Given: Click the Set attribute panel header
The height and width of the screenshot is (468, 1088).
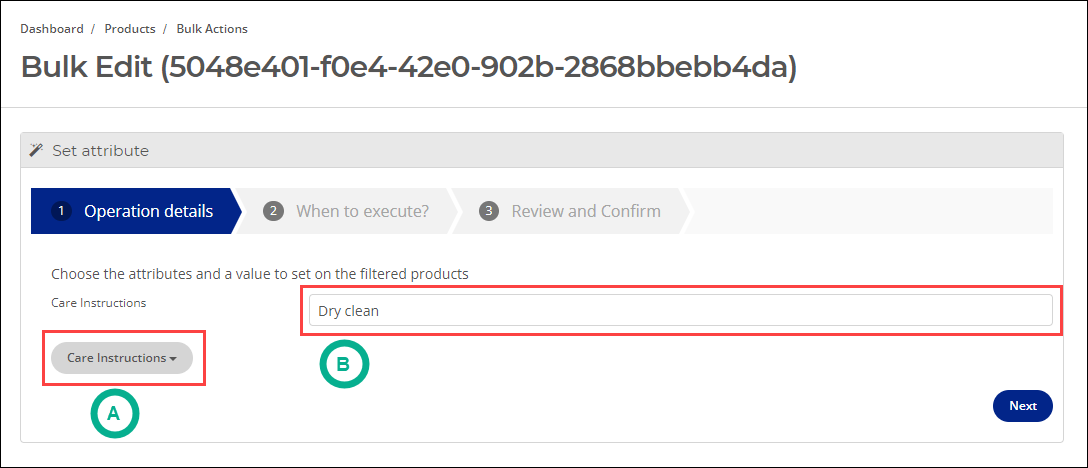Looking at the screenshot, I should pos(542,151).
